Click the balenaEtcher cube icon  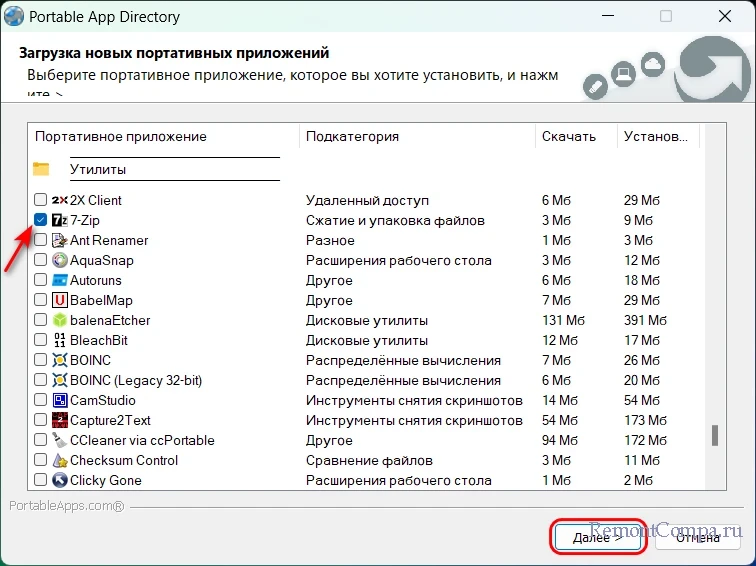(x=59, y=320)
